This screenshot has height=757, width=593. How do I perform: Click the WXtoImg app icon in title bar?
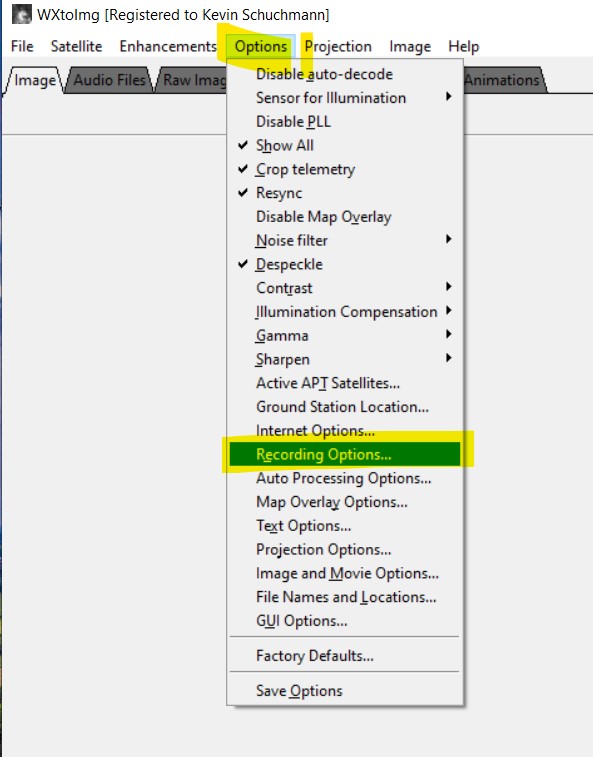21,14
